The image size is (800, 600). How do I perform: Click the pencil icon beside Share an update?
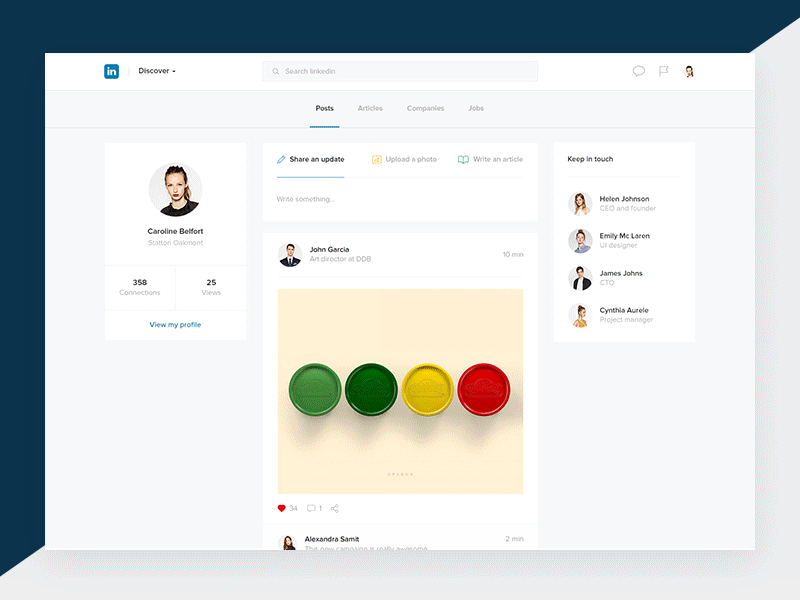pyautogui.click(x=281, y=160)
